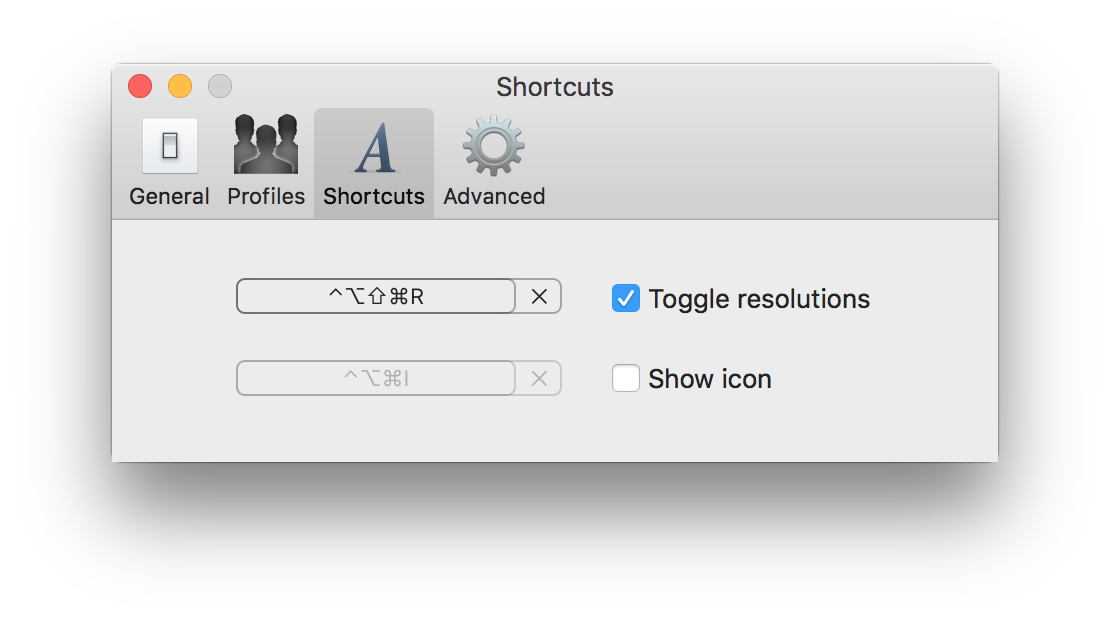Click the ⌃⌥⇧⌘R shortcut recorder field

376,296
